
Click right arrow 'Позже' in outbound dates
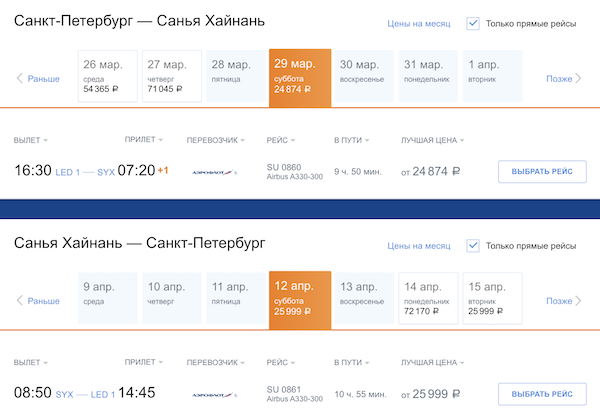point(563,78)
